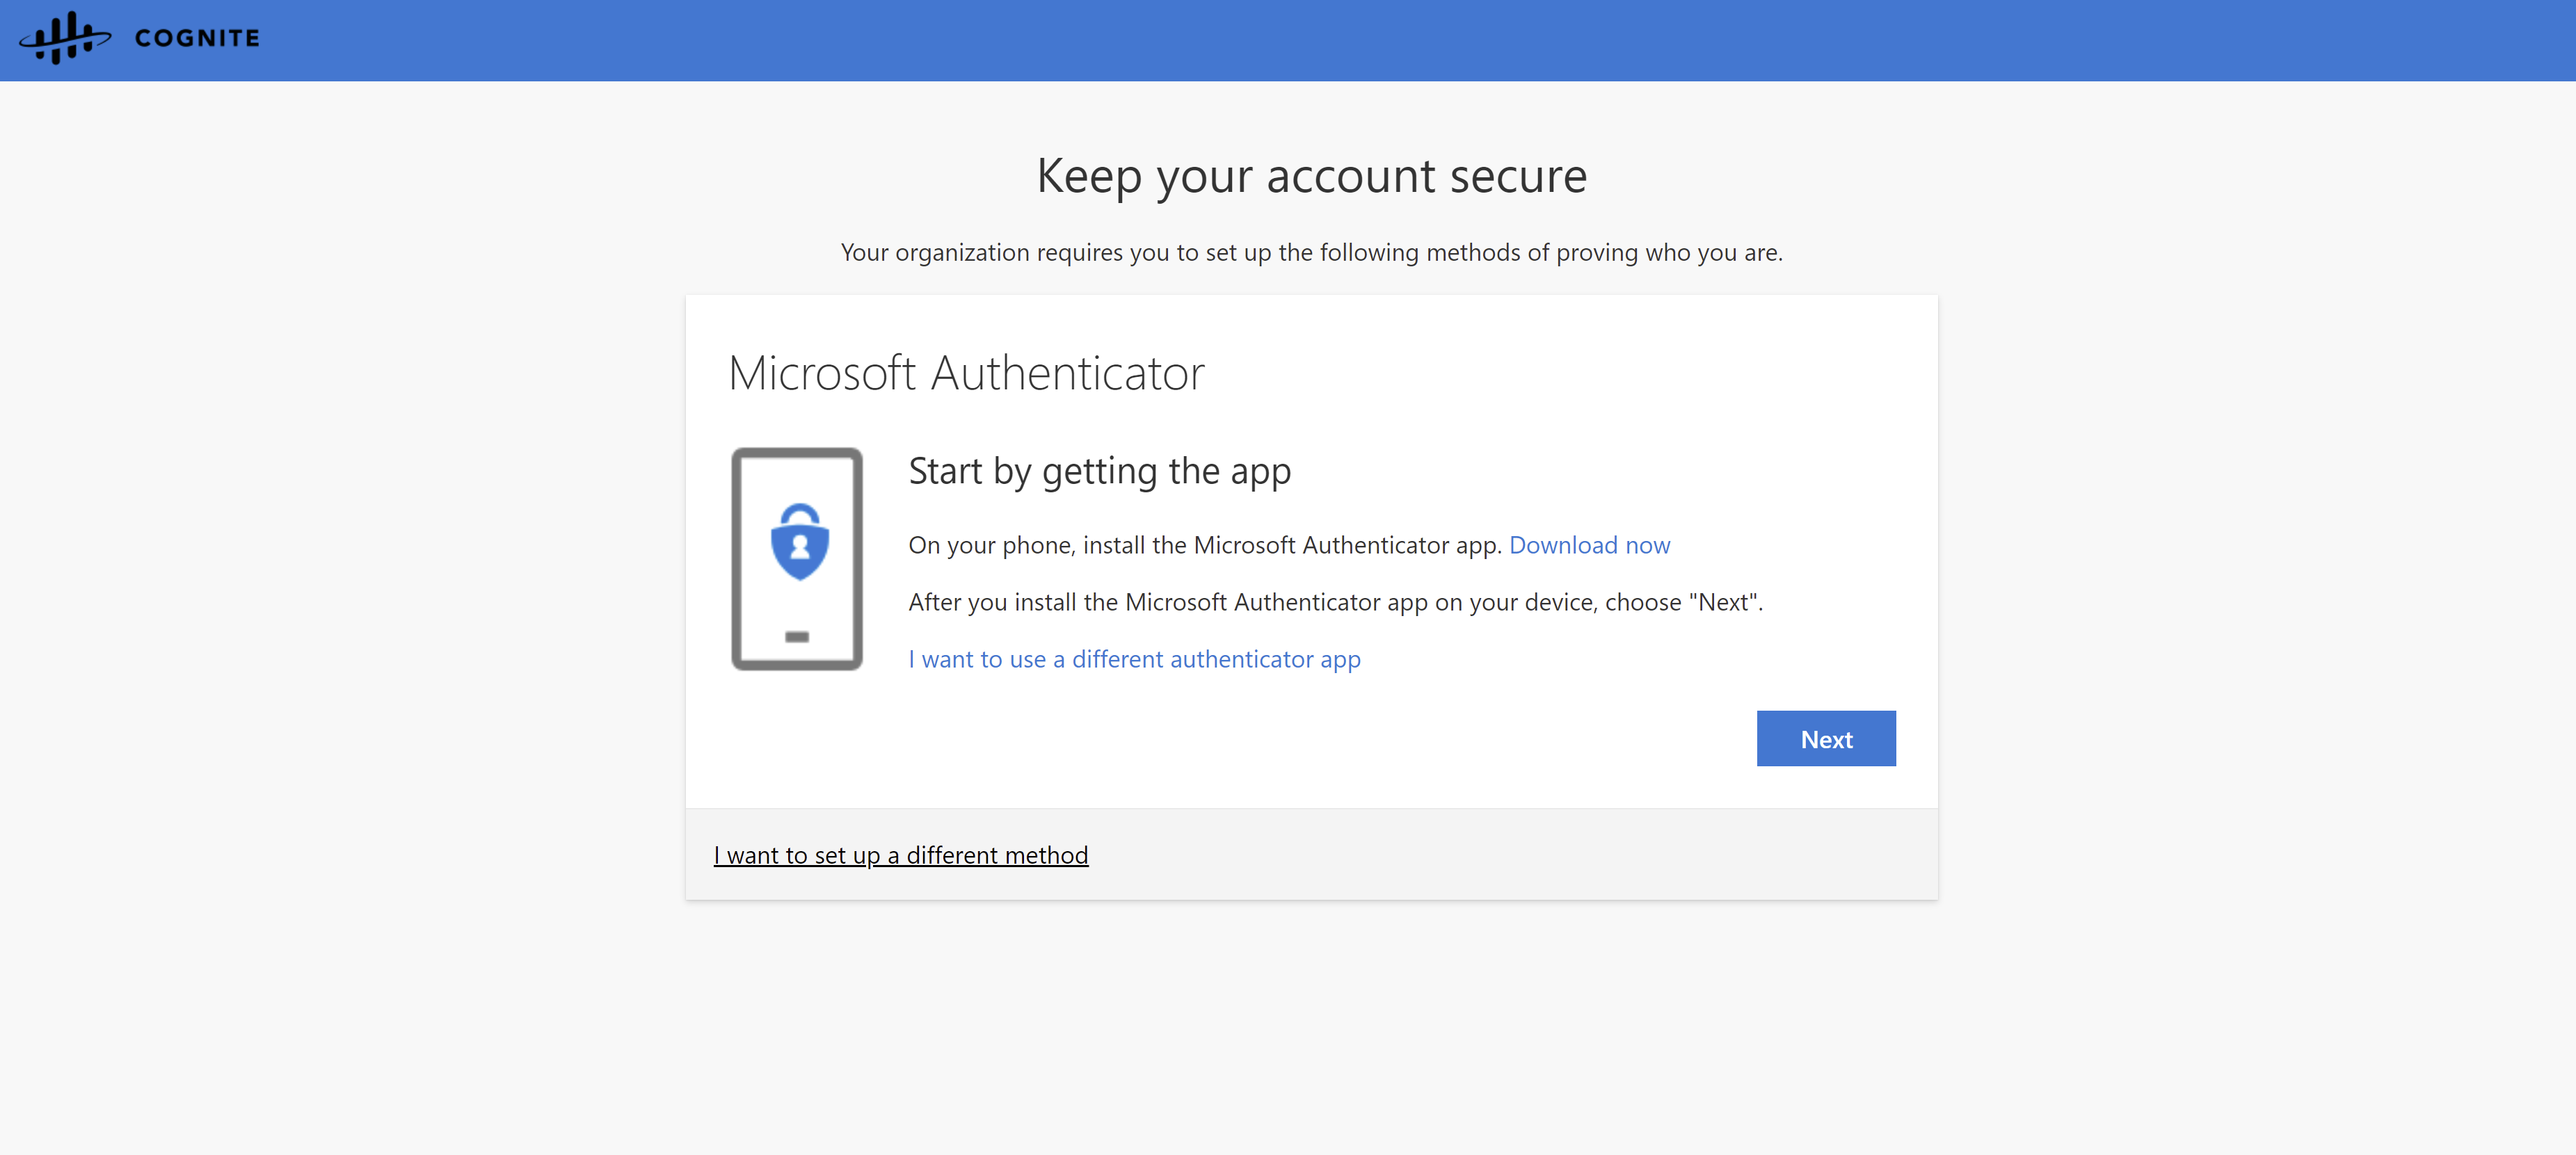
Task: Click the phone home button graphic
Action: (x=797, y=637)
